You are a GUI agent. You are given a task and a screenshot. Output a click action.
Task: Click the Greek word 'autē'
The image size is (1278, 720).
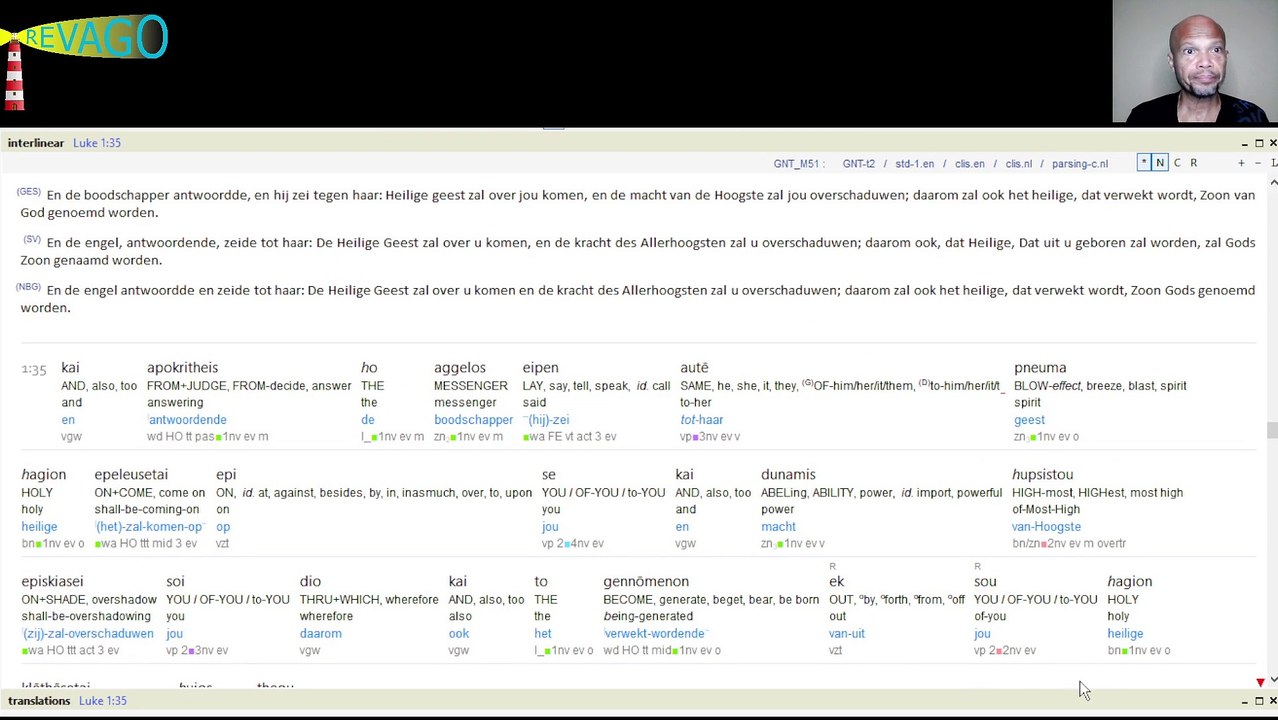click(694, 368)
